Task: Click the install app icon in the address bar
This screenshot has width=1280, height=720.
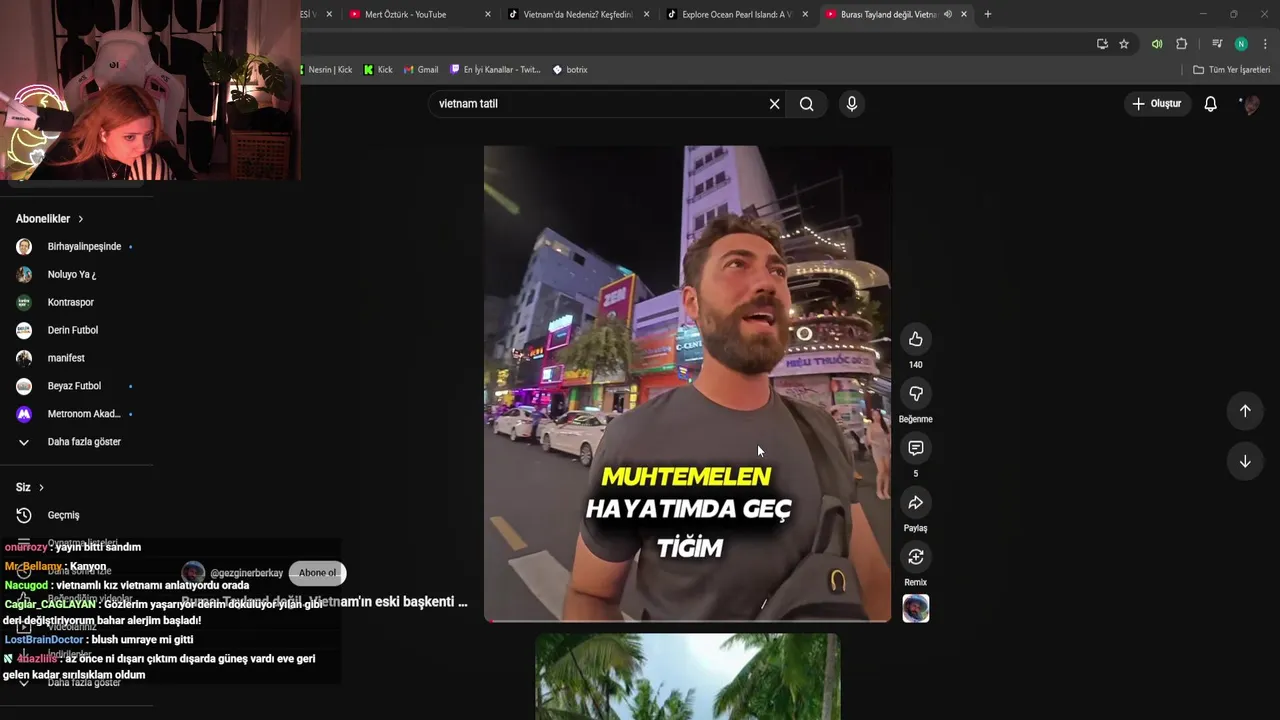Action: click(x=1101, y=44)
